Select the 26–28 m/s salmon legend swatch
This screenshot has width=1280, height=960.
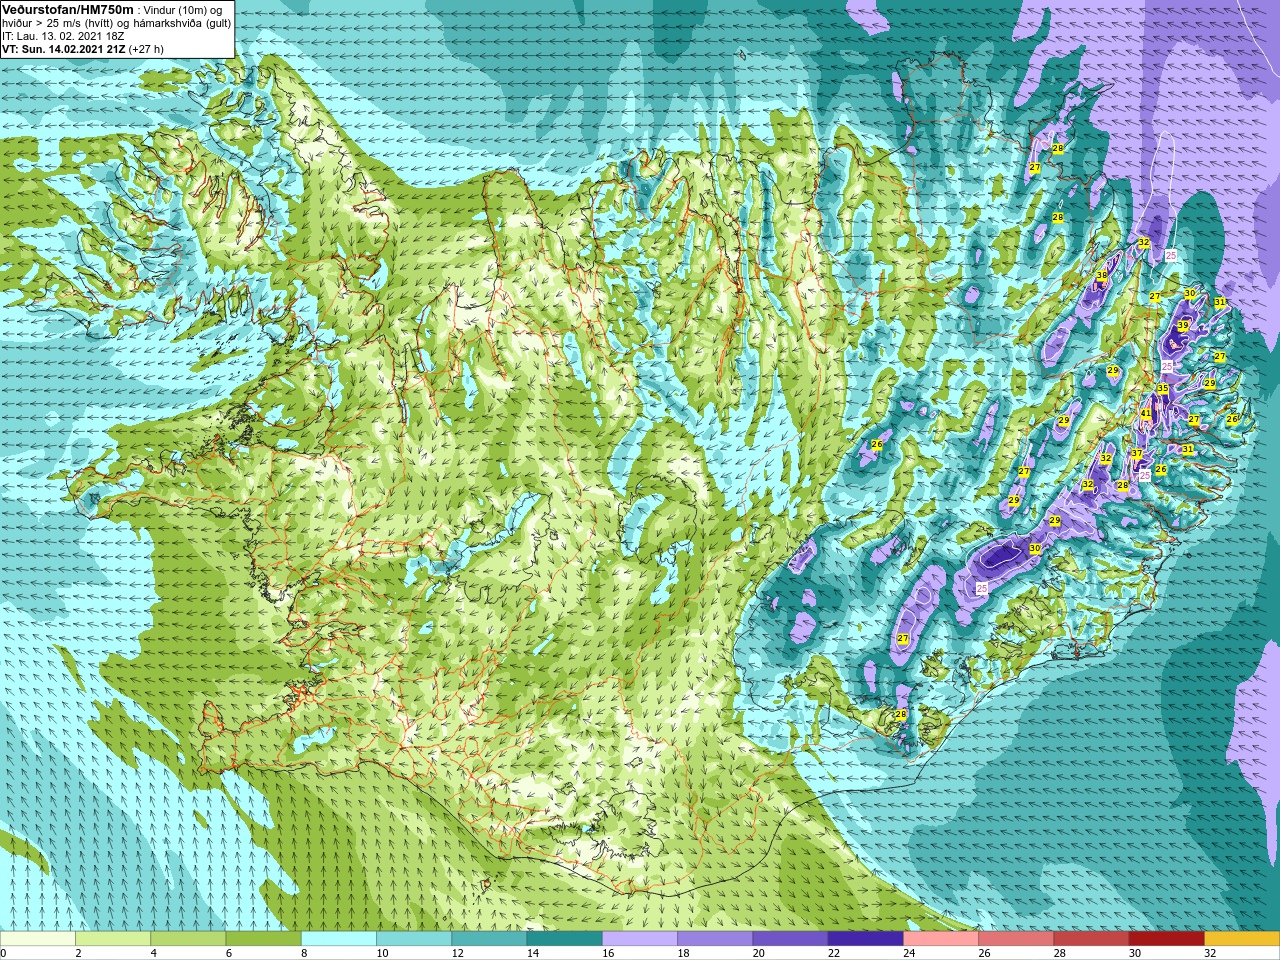[x=1016, y=939]
